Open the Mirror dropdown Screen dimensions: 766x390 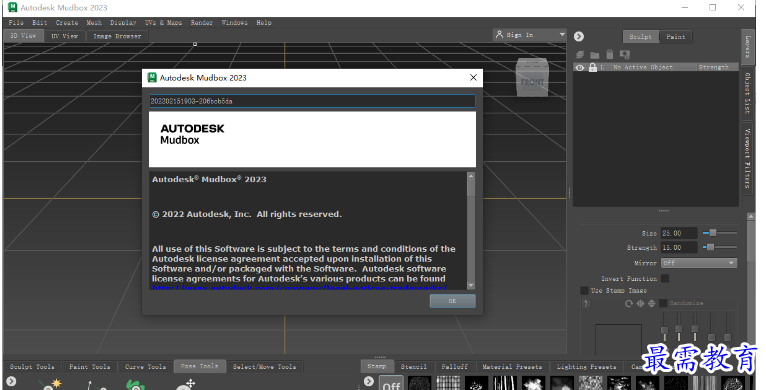click(699, 263)
